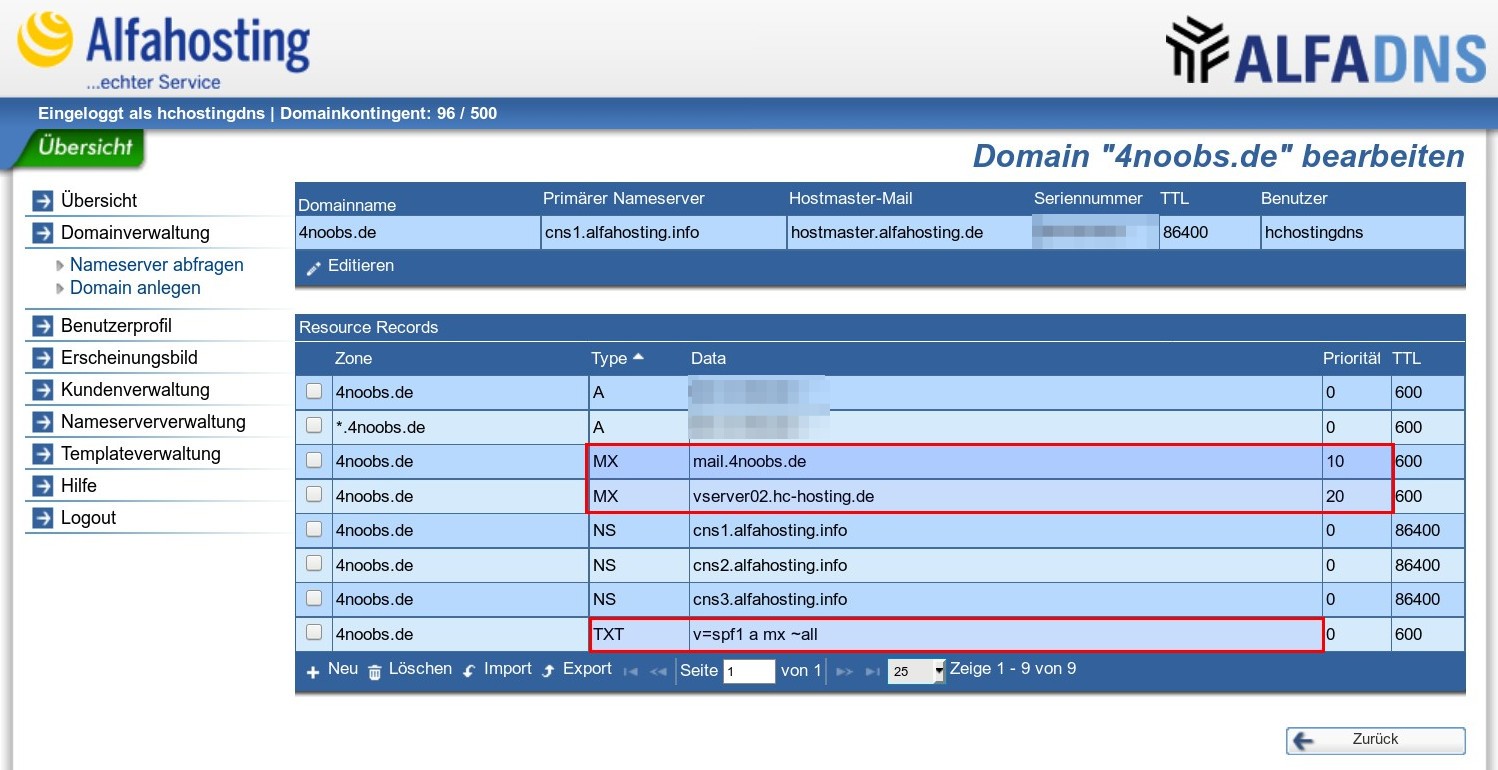The height and width of the screenshot is (770, 1498).
Task: Tick the checkbox for *.4noobs.de A record
Action: pos(314,426)
